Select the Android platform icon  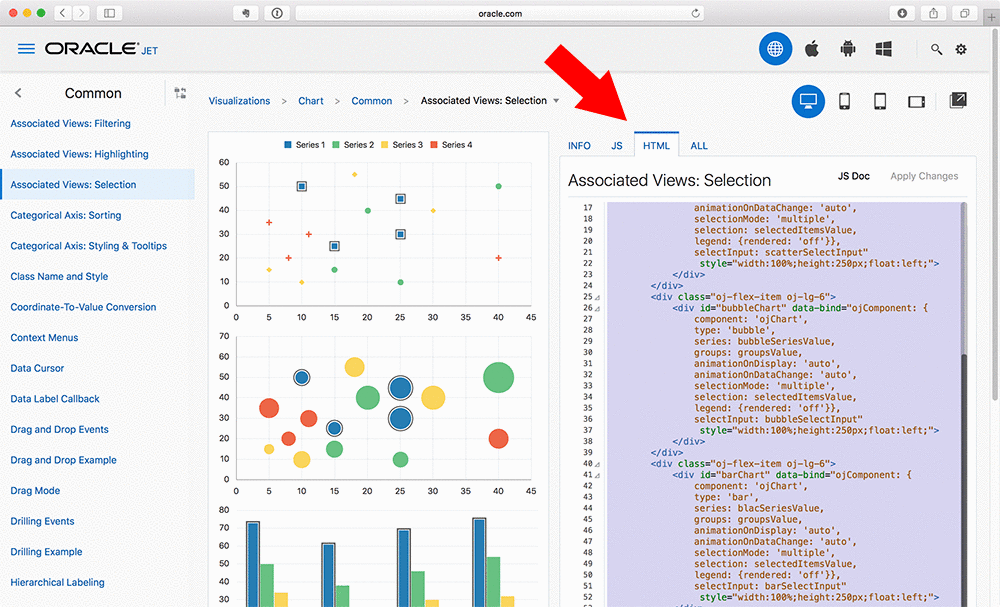pos(848,48)
